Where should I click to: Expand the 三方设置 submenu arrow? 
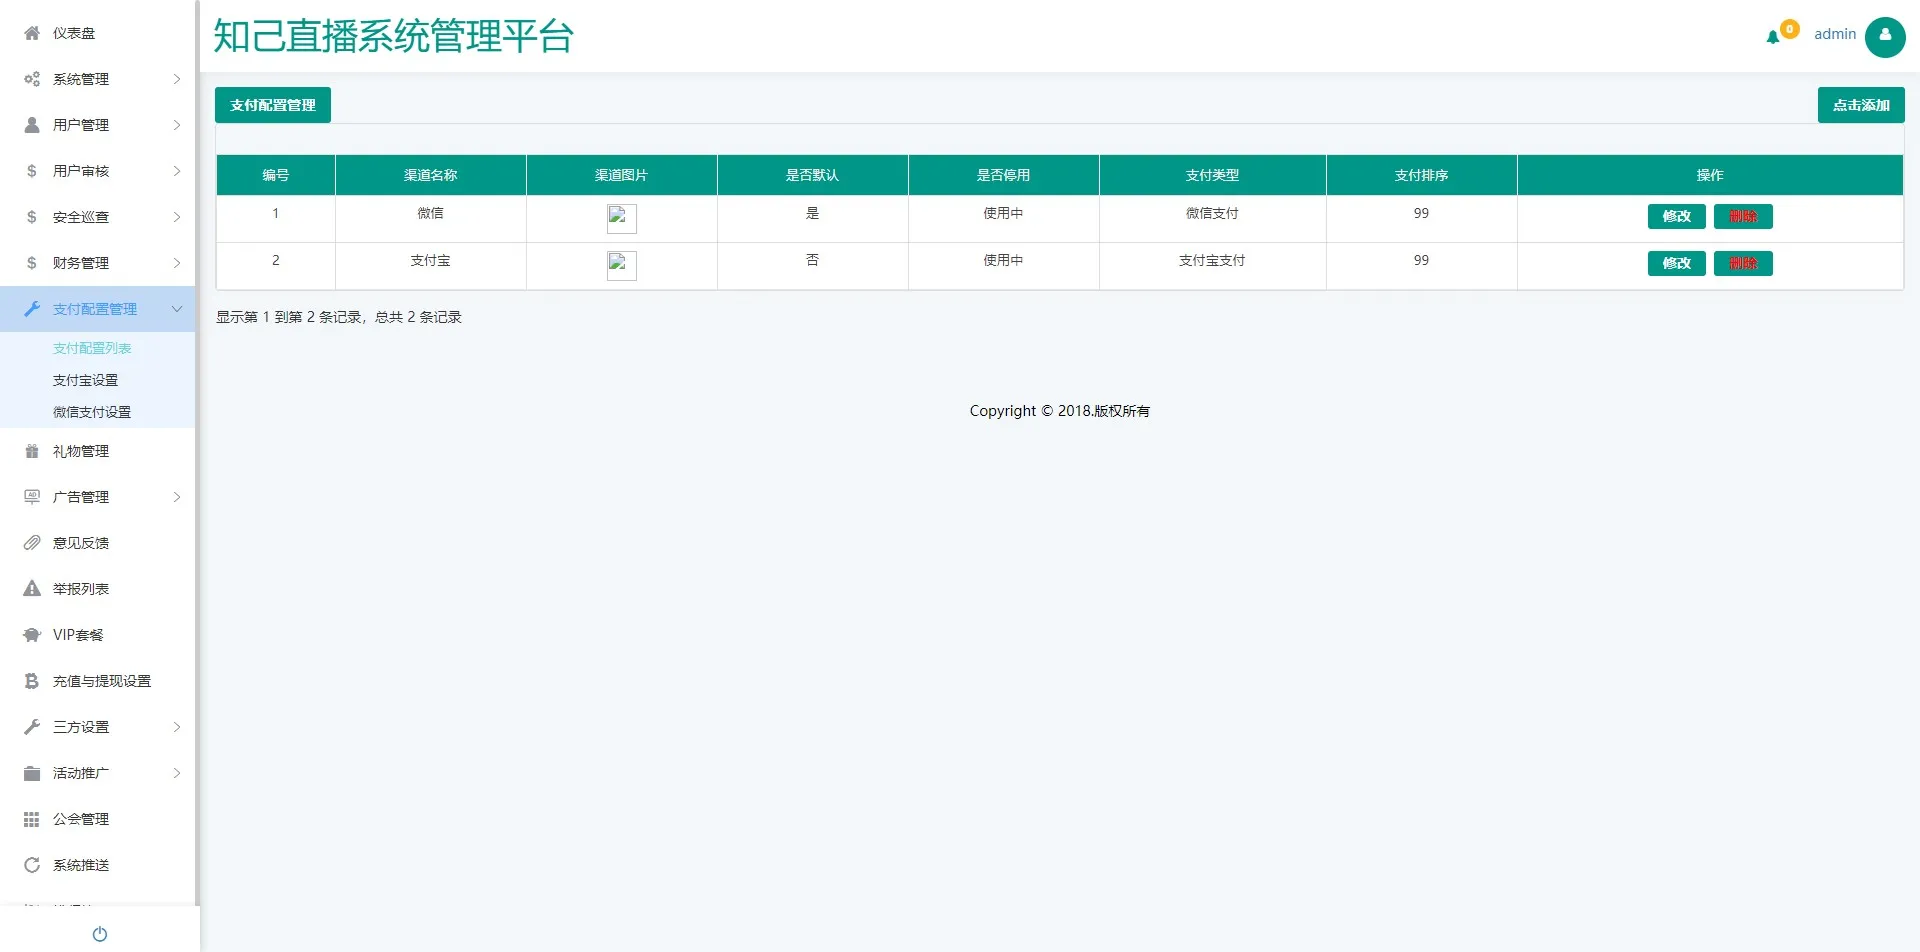pos(177,727)
